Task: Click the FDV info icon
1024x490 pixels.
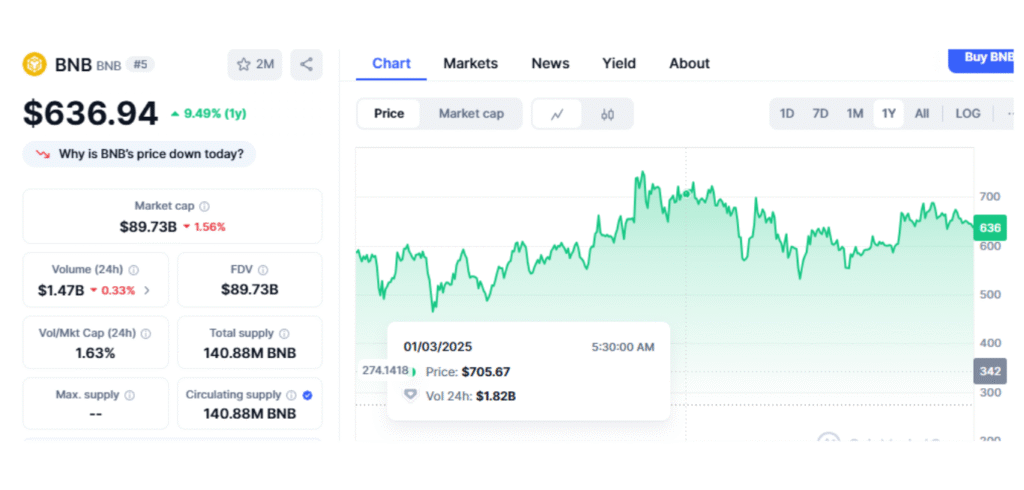Action: (x=261, y=269)
